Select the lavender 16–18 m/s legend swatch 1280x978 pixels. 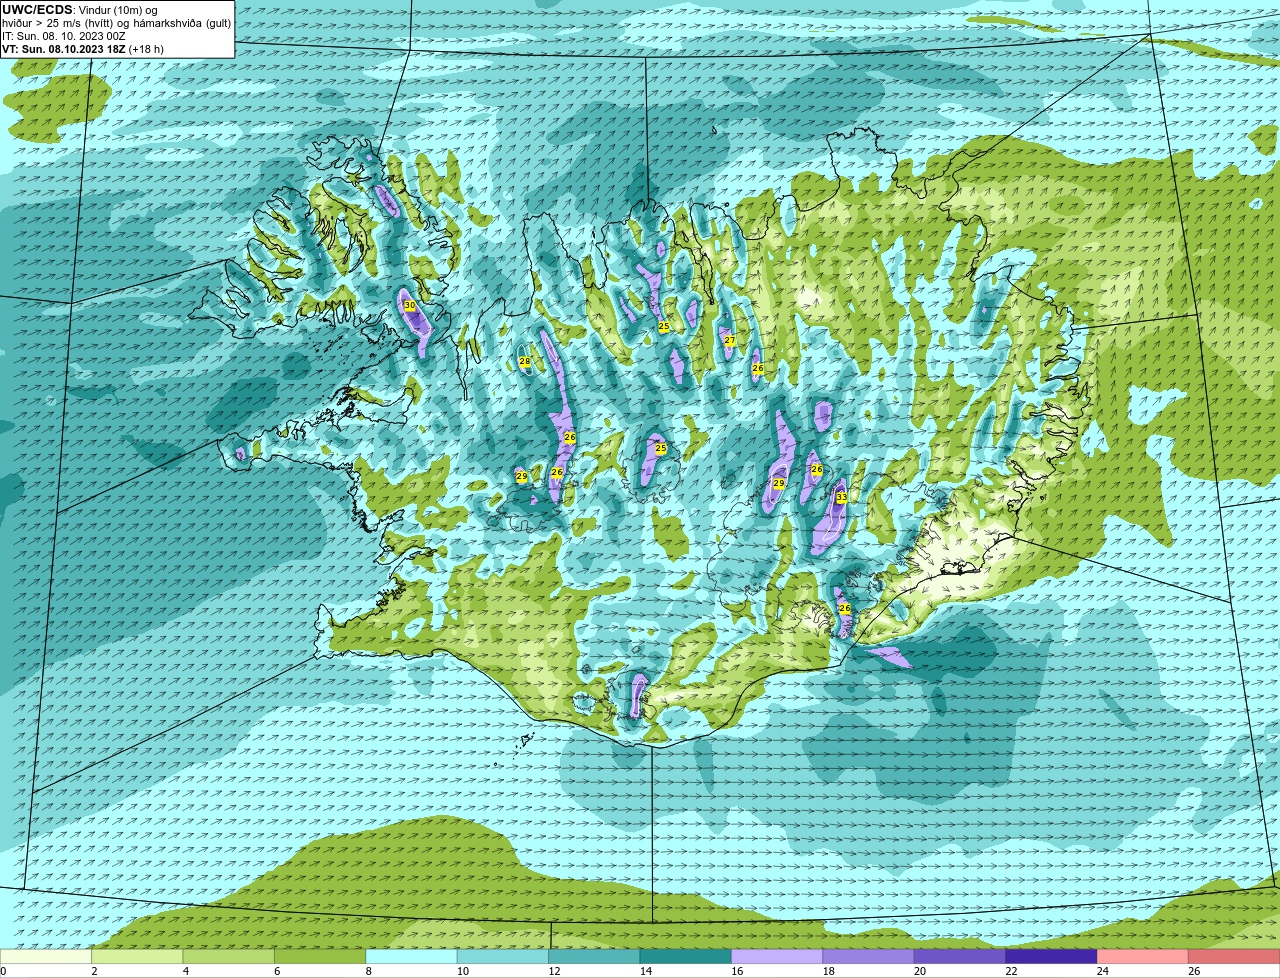pos(777,956)
